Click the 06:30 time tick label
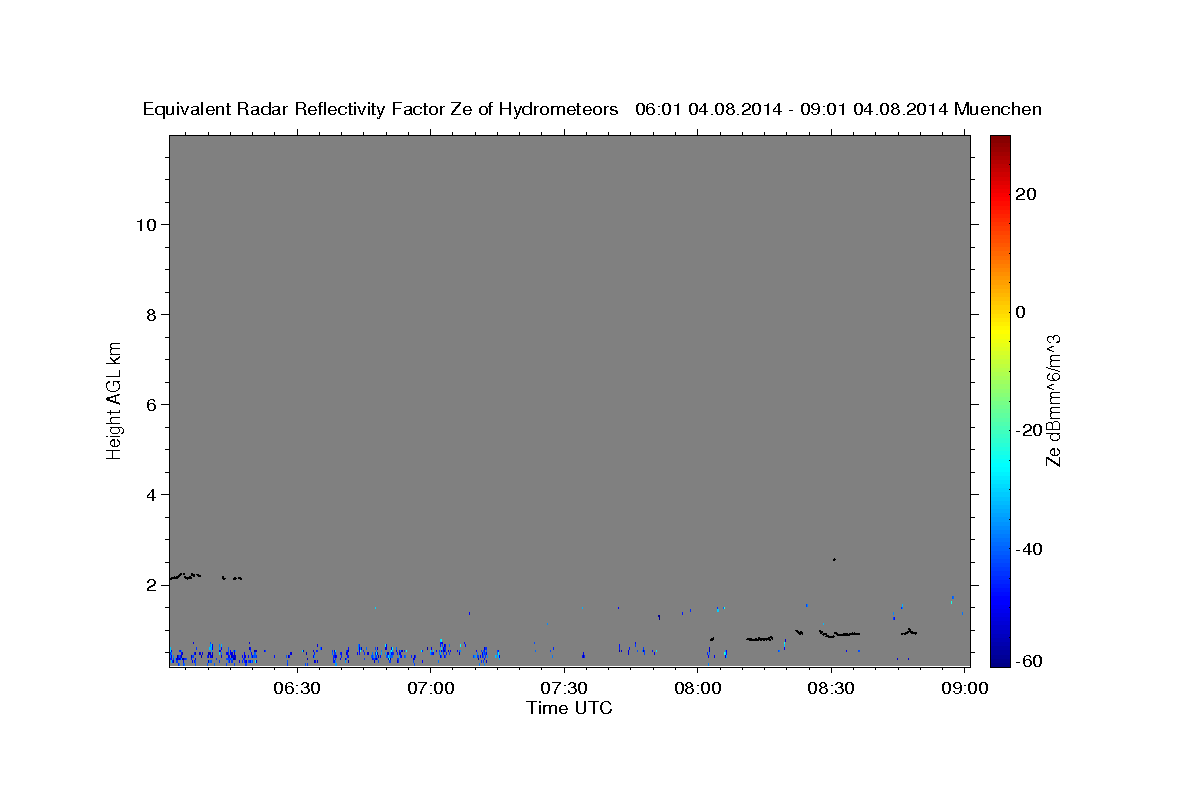Image resolution: width=1200 pixels, height=800 pixels. 297,689
